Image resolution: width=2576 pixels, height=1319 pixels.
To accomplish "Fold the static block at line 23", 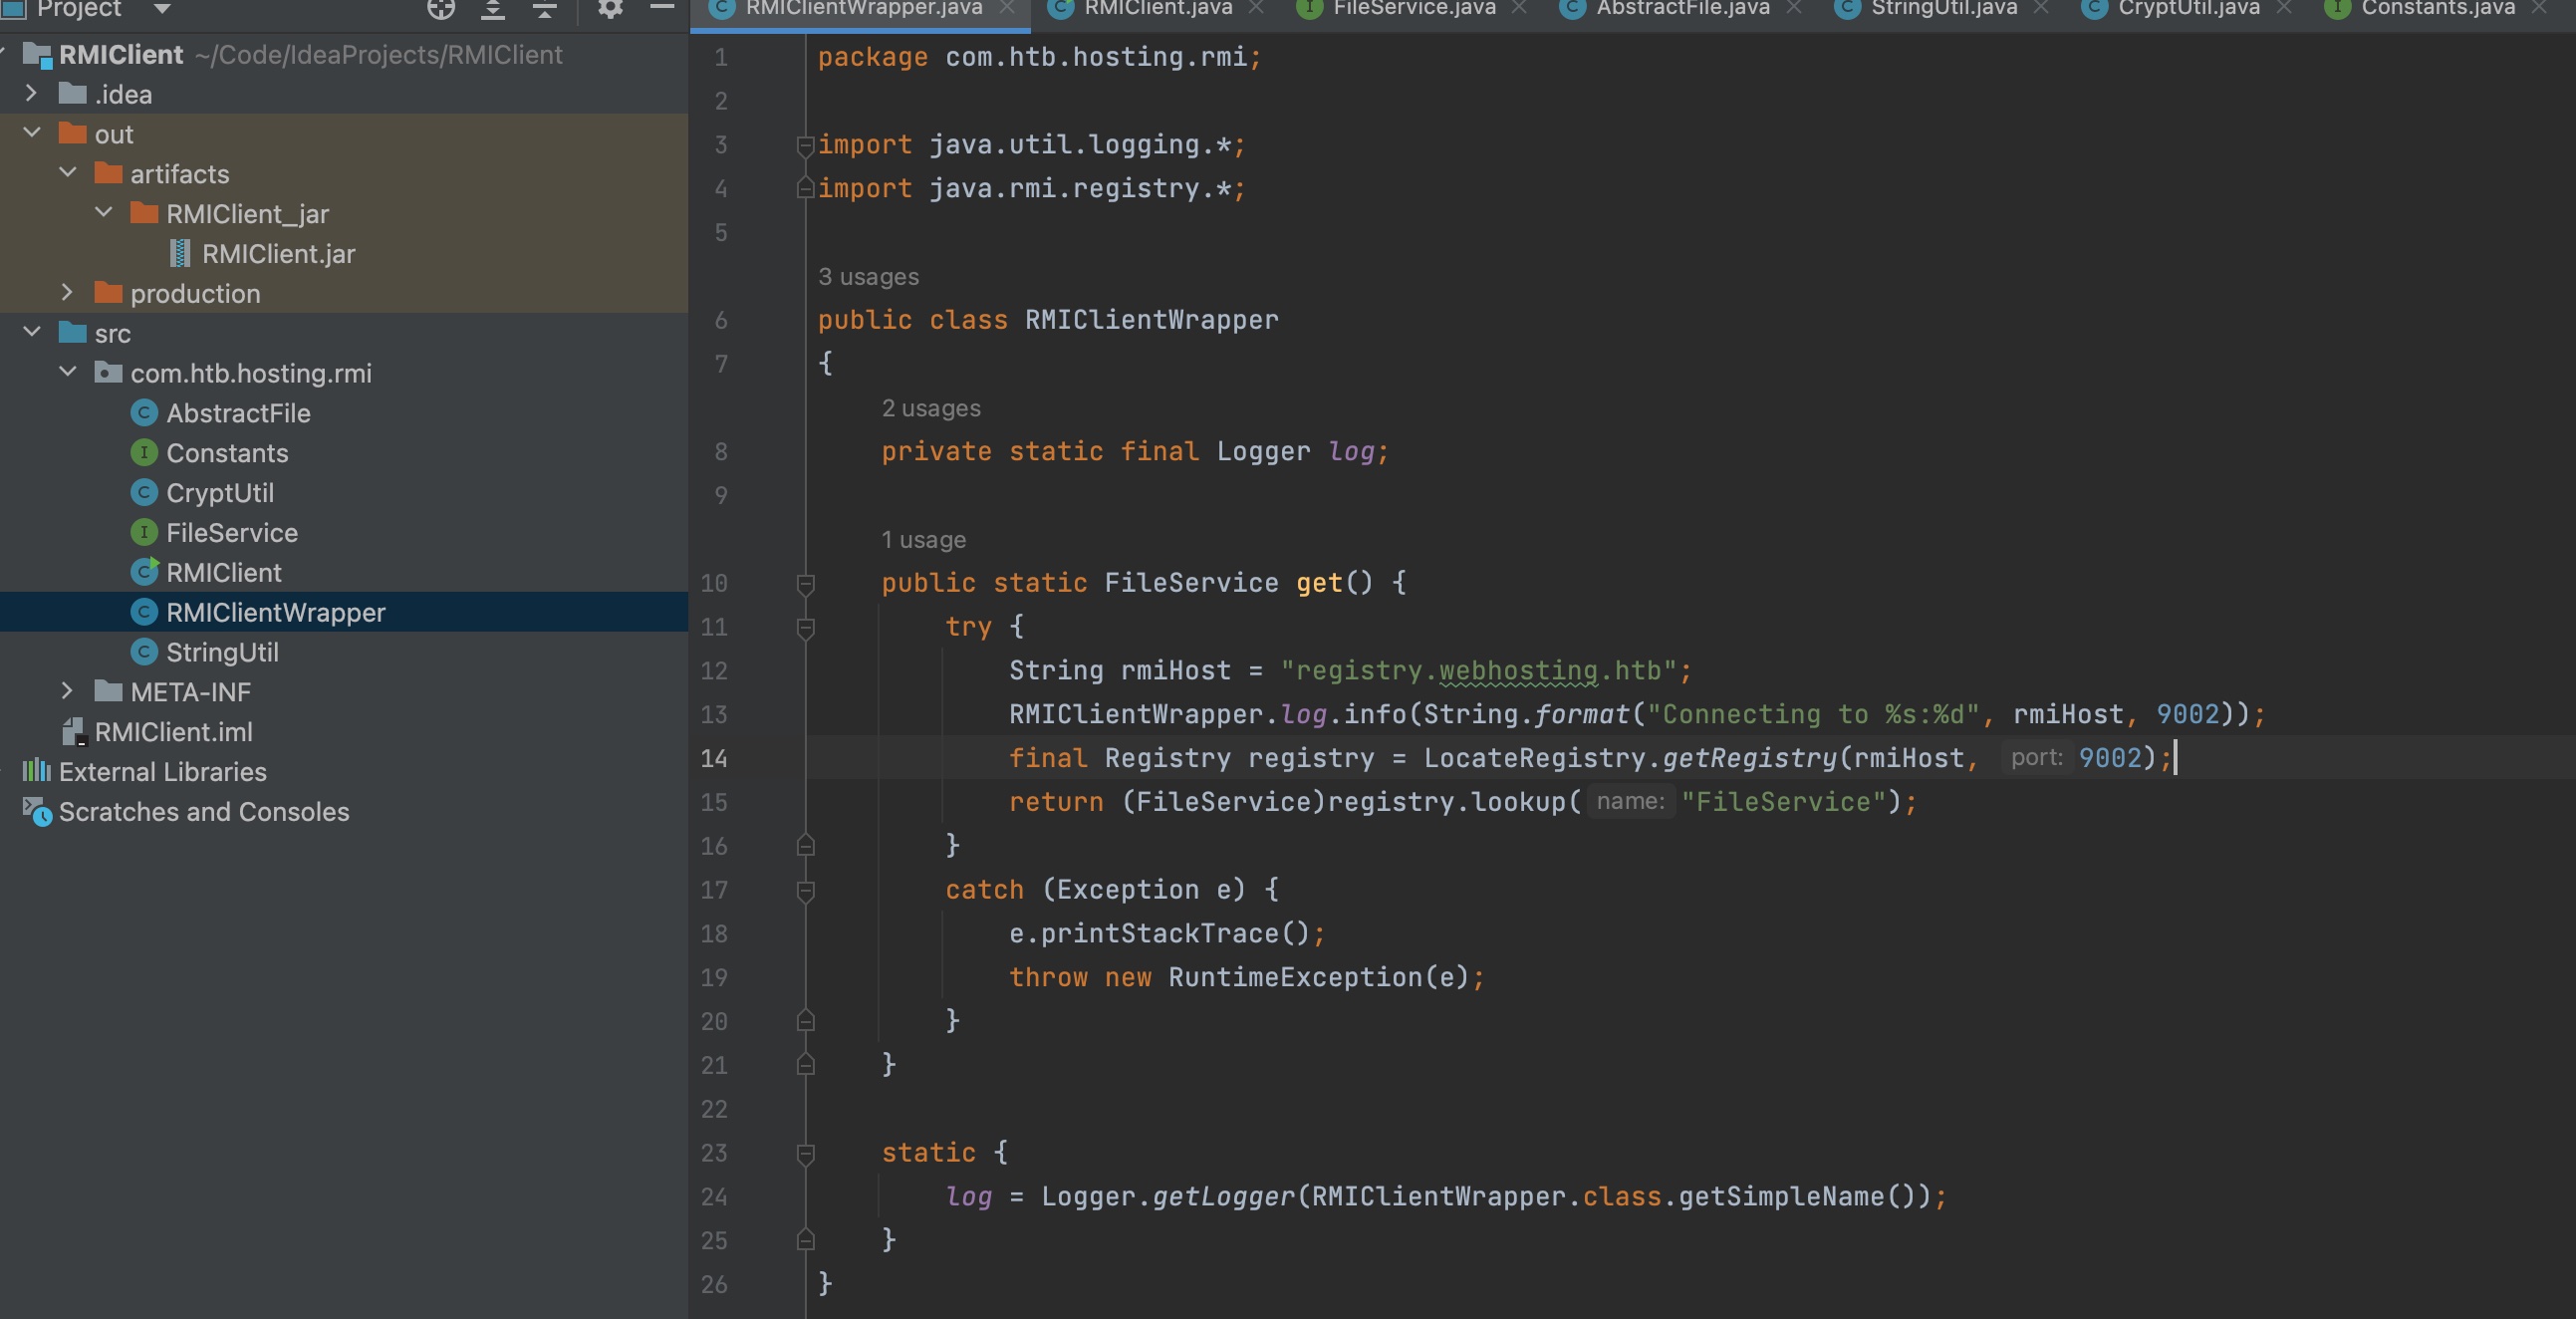I will coord(805,1153).
